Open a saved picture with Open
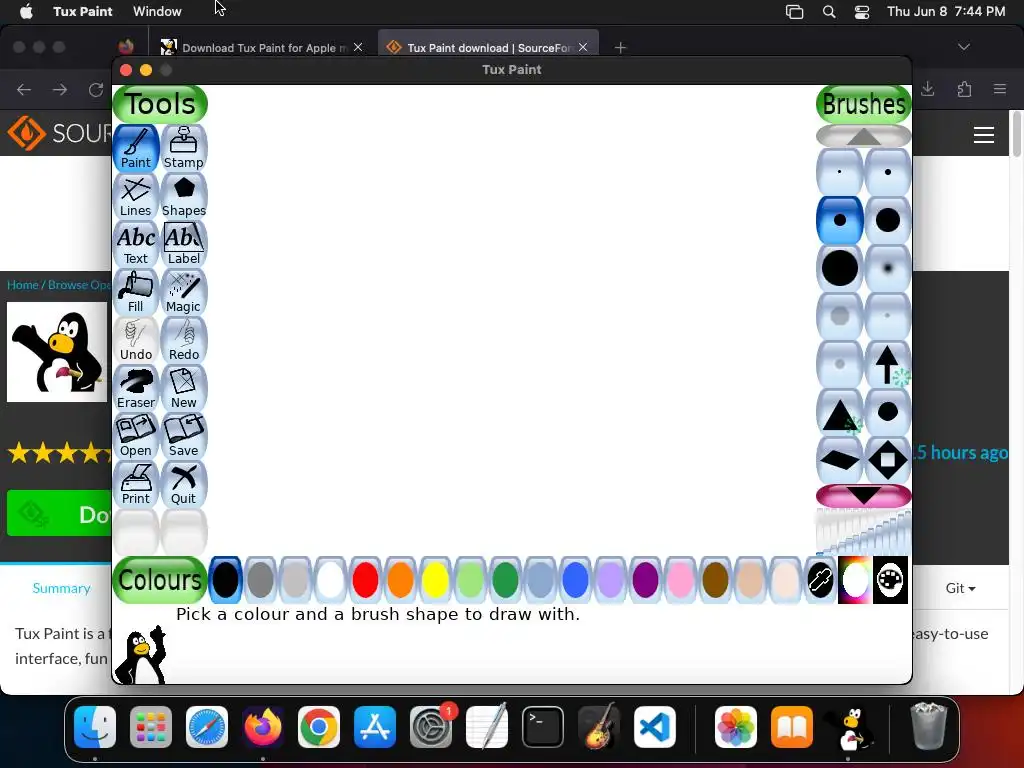 (x=136, y=436)
